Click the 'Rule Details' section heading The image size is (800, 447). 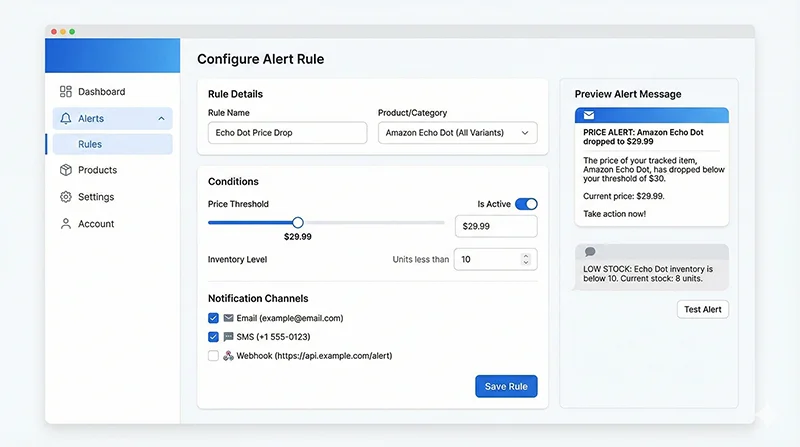click(235, 94)
